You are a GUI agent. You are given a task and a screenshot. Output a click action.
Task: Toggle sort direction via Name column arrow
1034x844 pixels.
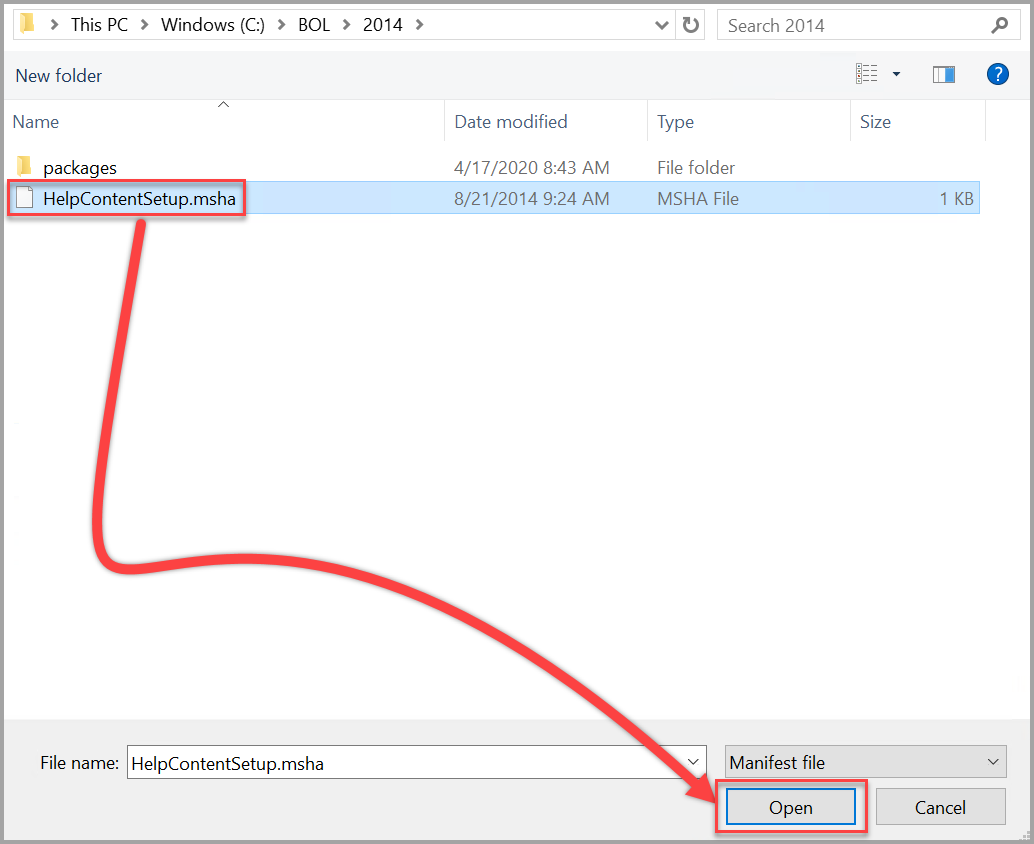[x=223, y=104]
